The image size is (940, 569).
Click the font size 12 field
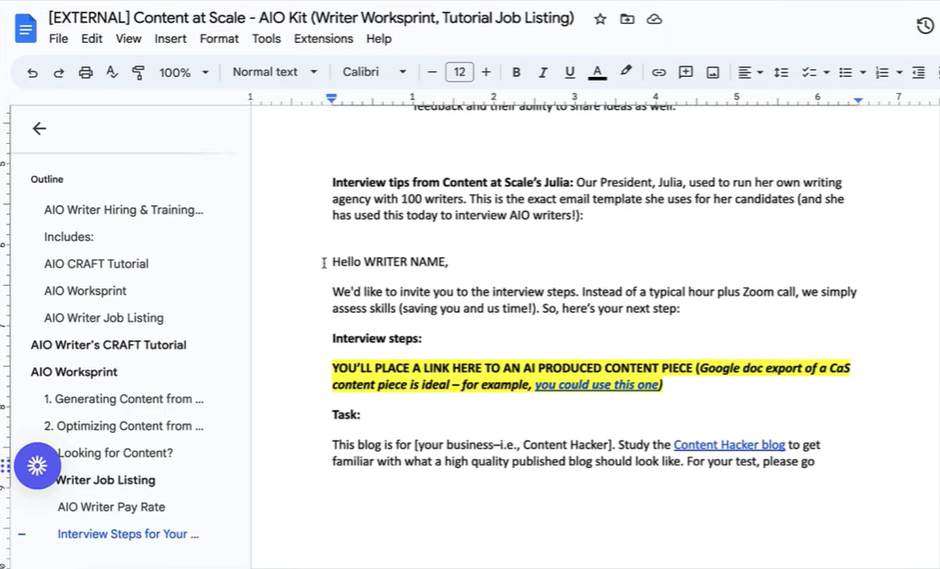pyautogui.click(x=459, y=72)
